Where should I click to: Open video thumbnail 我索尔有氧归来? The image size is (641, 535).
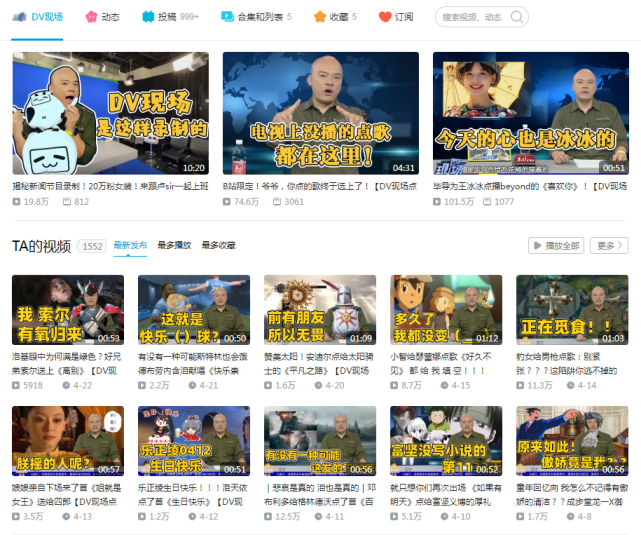tap(68, 310)
